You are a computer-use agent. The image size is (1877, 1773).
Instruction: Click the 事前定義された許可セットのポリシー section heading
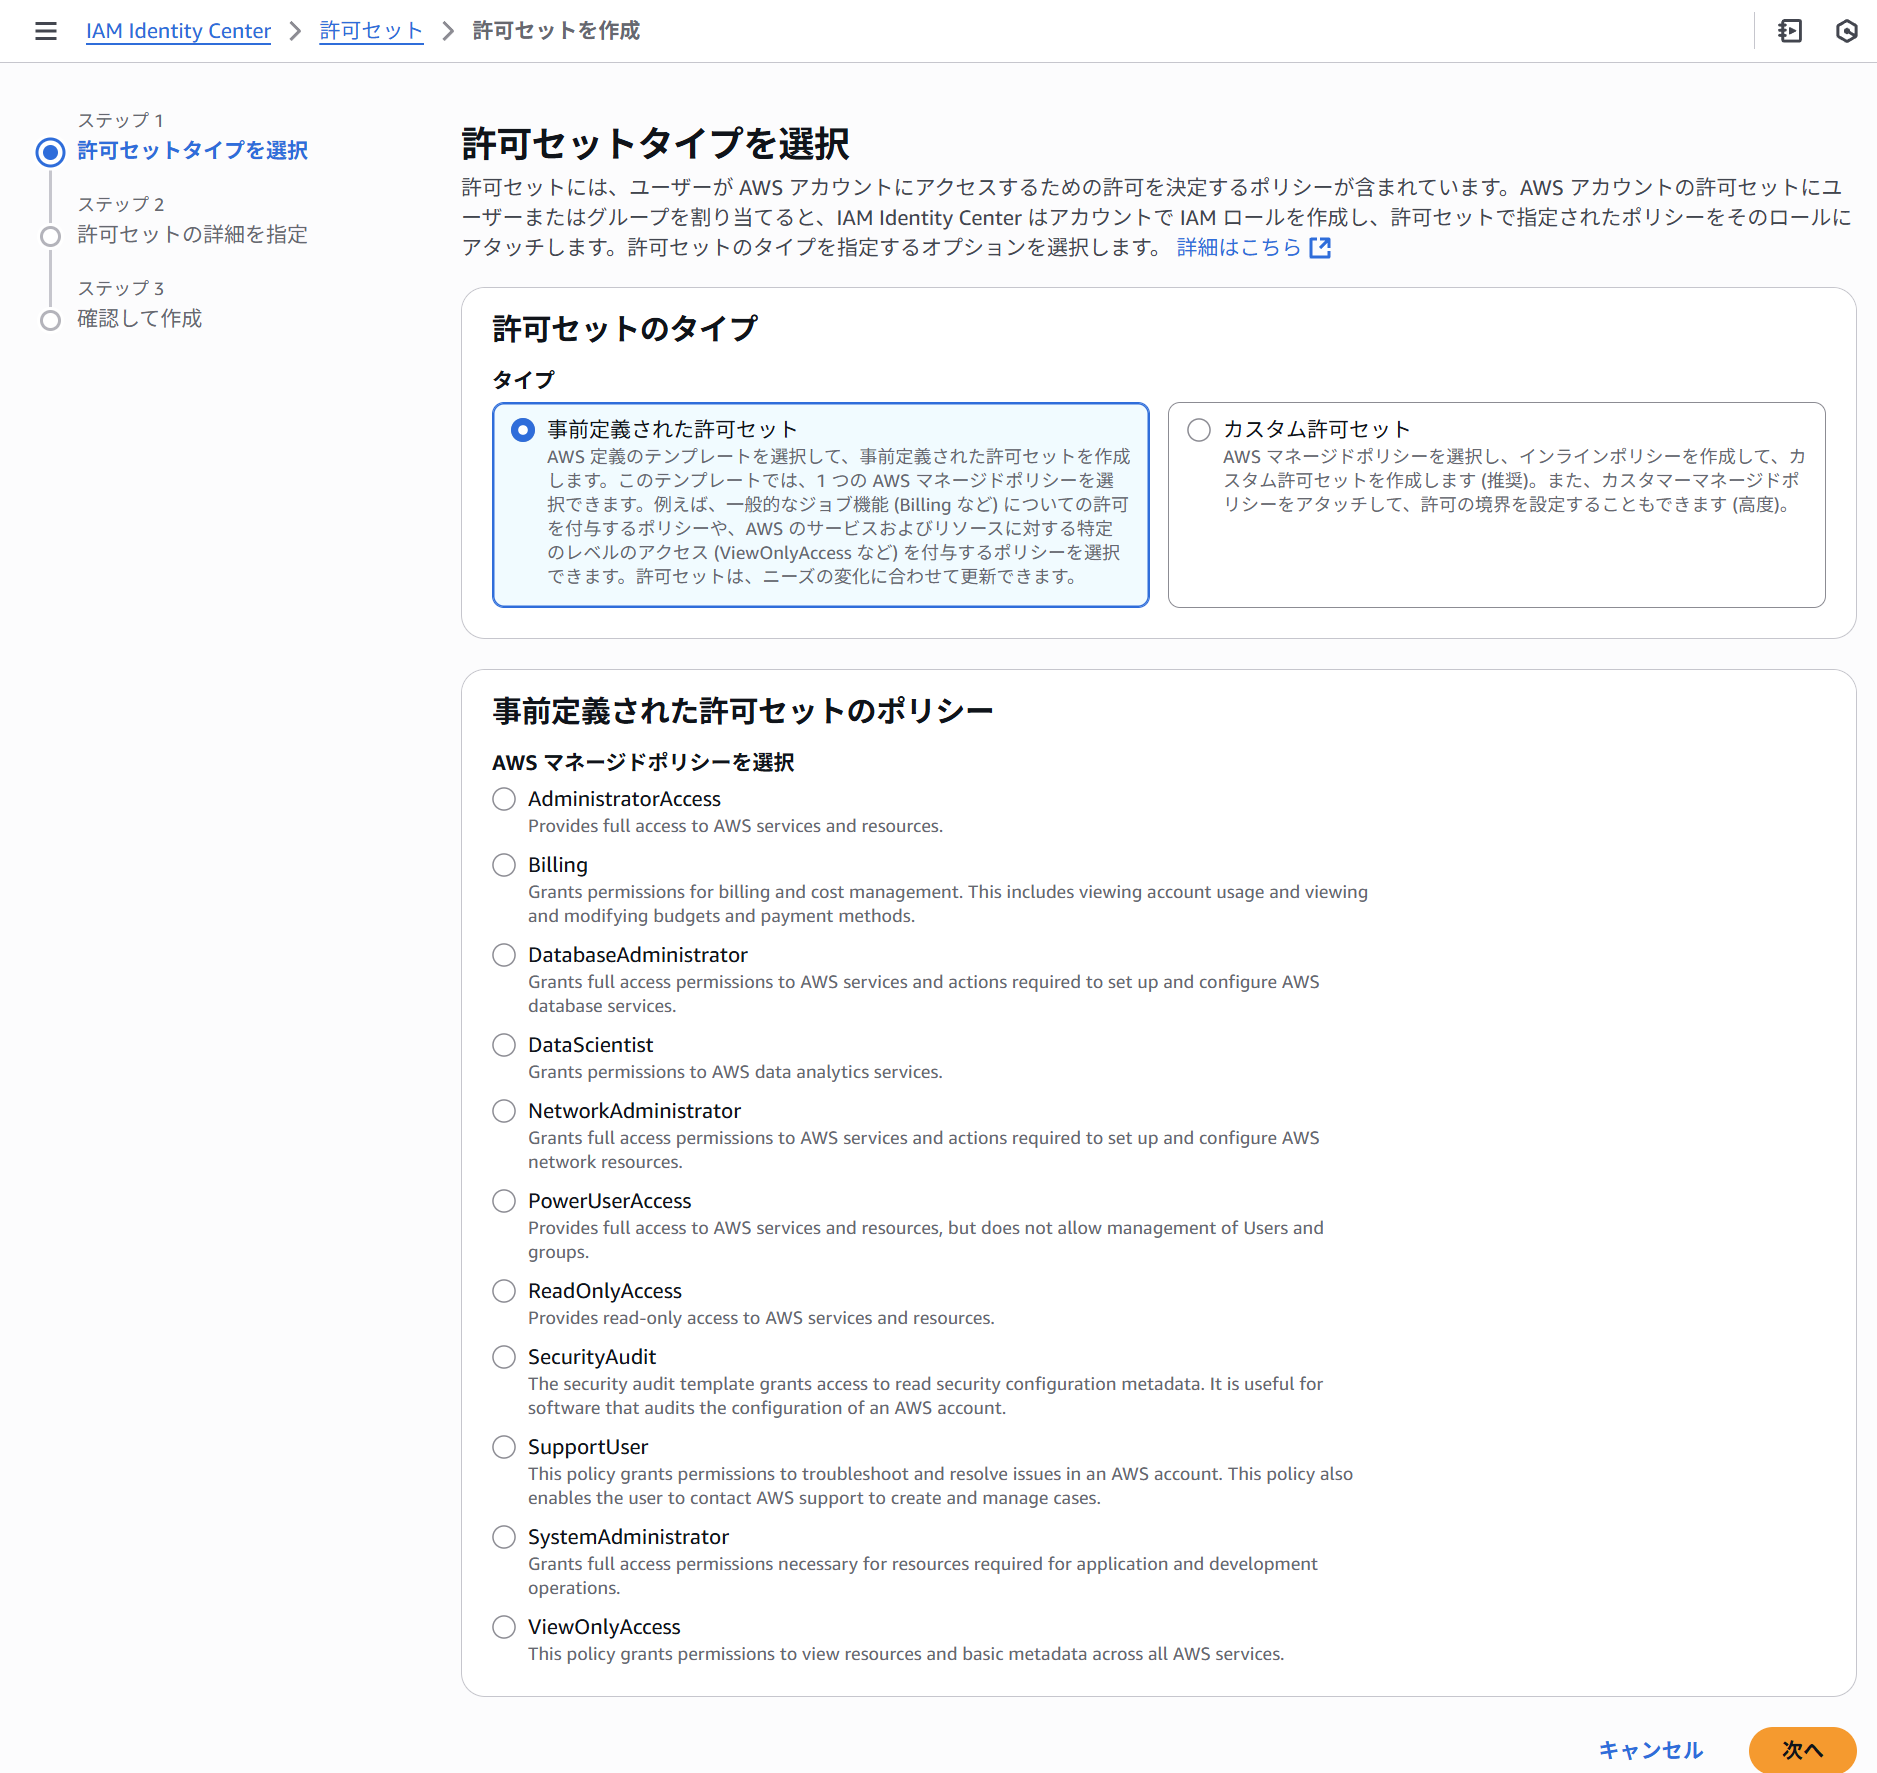742,711
